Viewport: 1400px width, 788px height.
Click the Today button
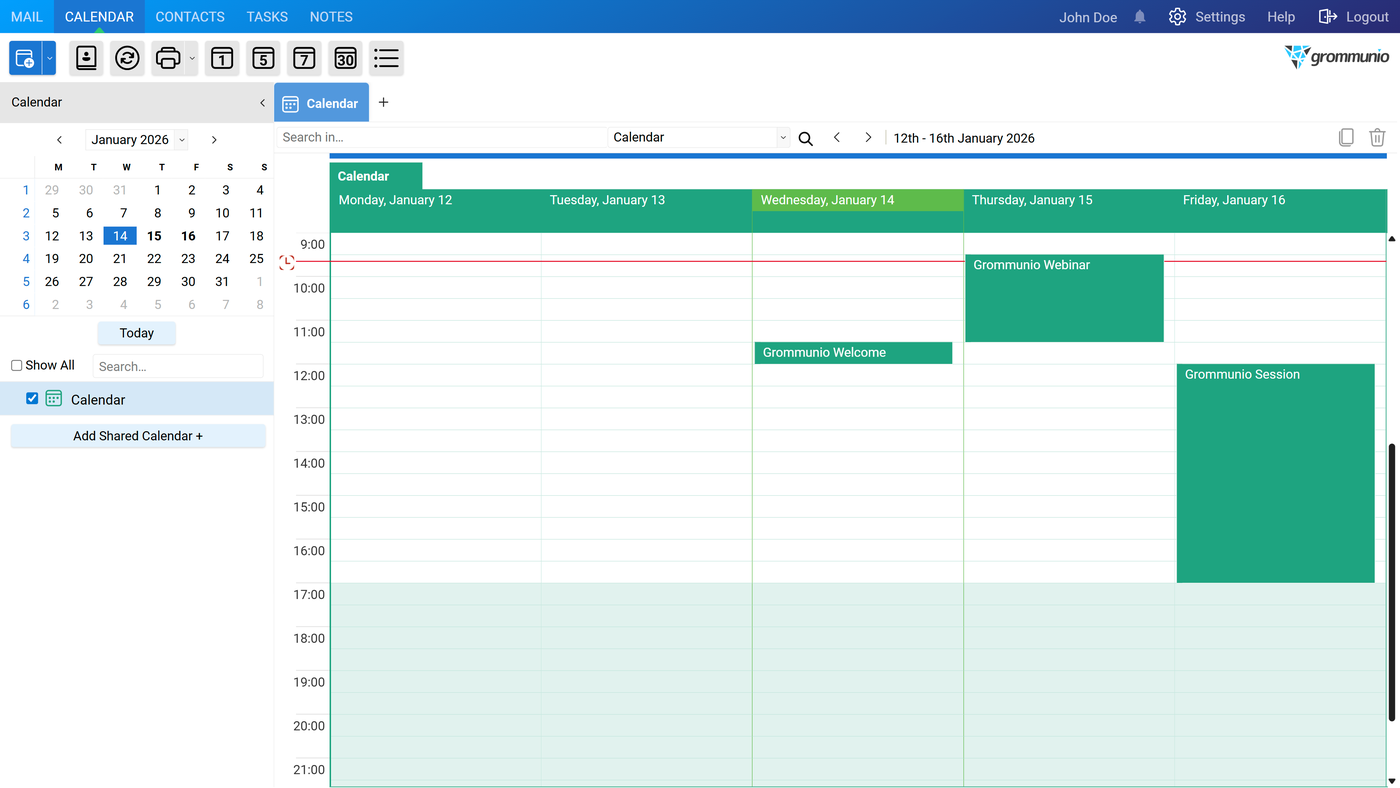click(x=137, y=333)
